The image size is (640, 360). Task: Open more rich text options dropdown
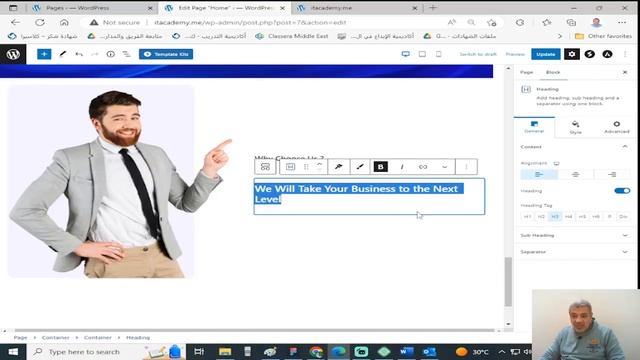tap(444, 167)
